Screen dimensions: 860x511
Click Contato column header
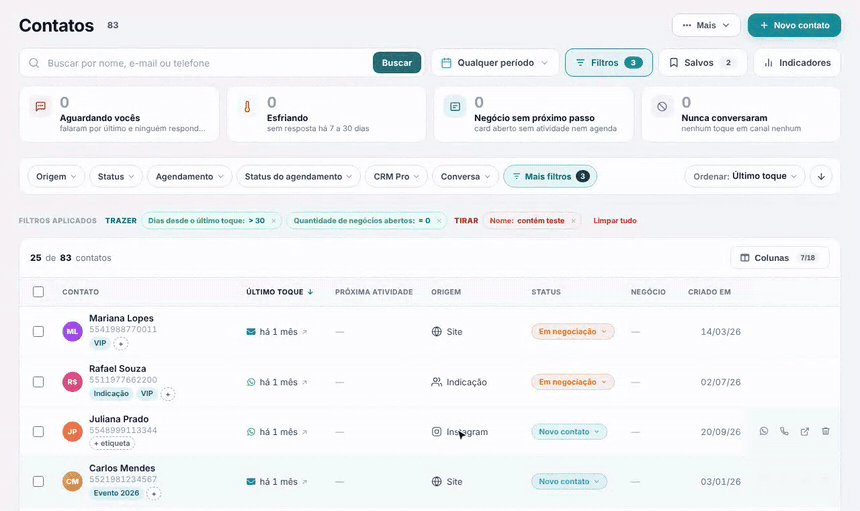pyautogui.click(x=81, y=292)
